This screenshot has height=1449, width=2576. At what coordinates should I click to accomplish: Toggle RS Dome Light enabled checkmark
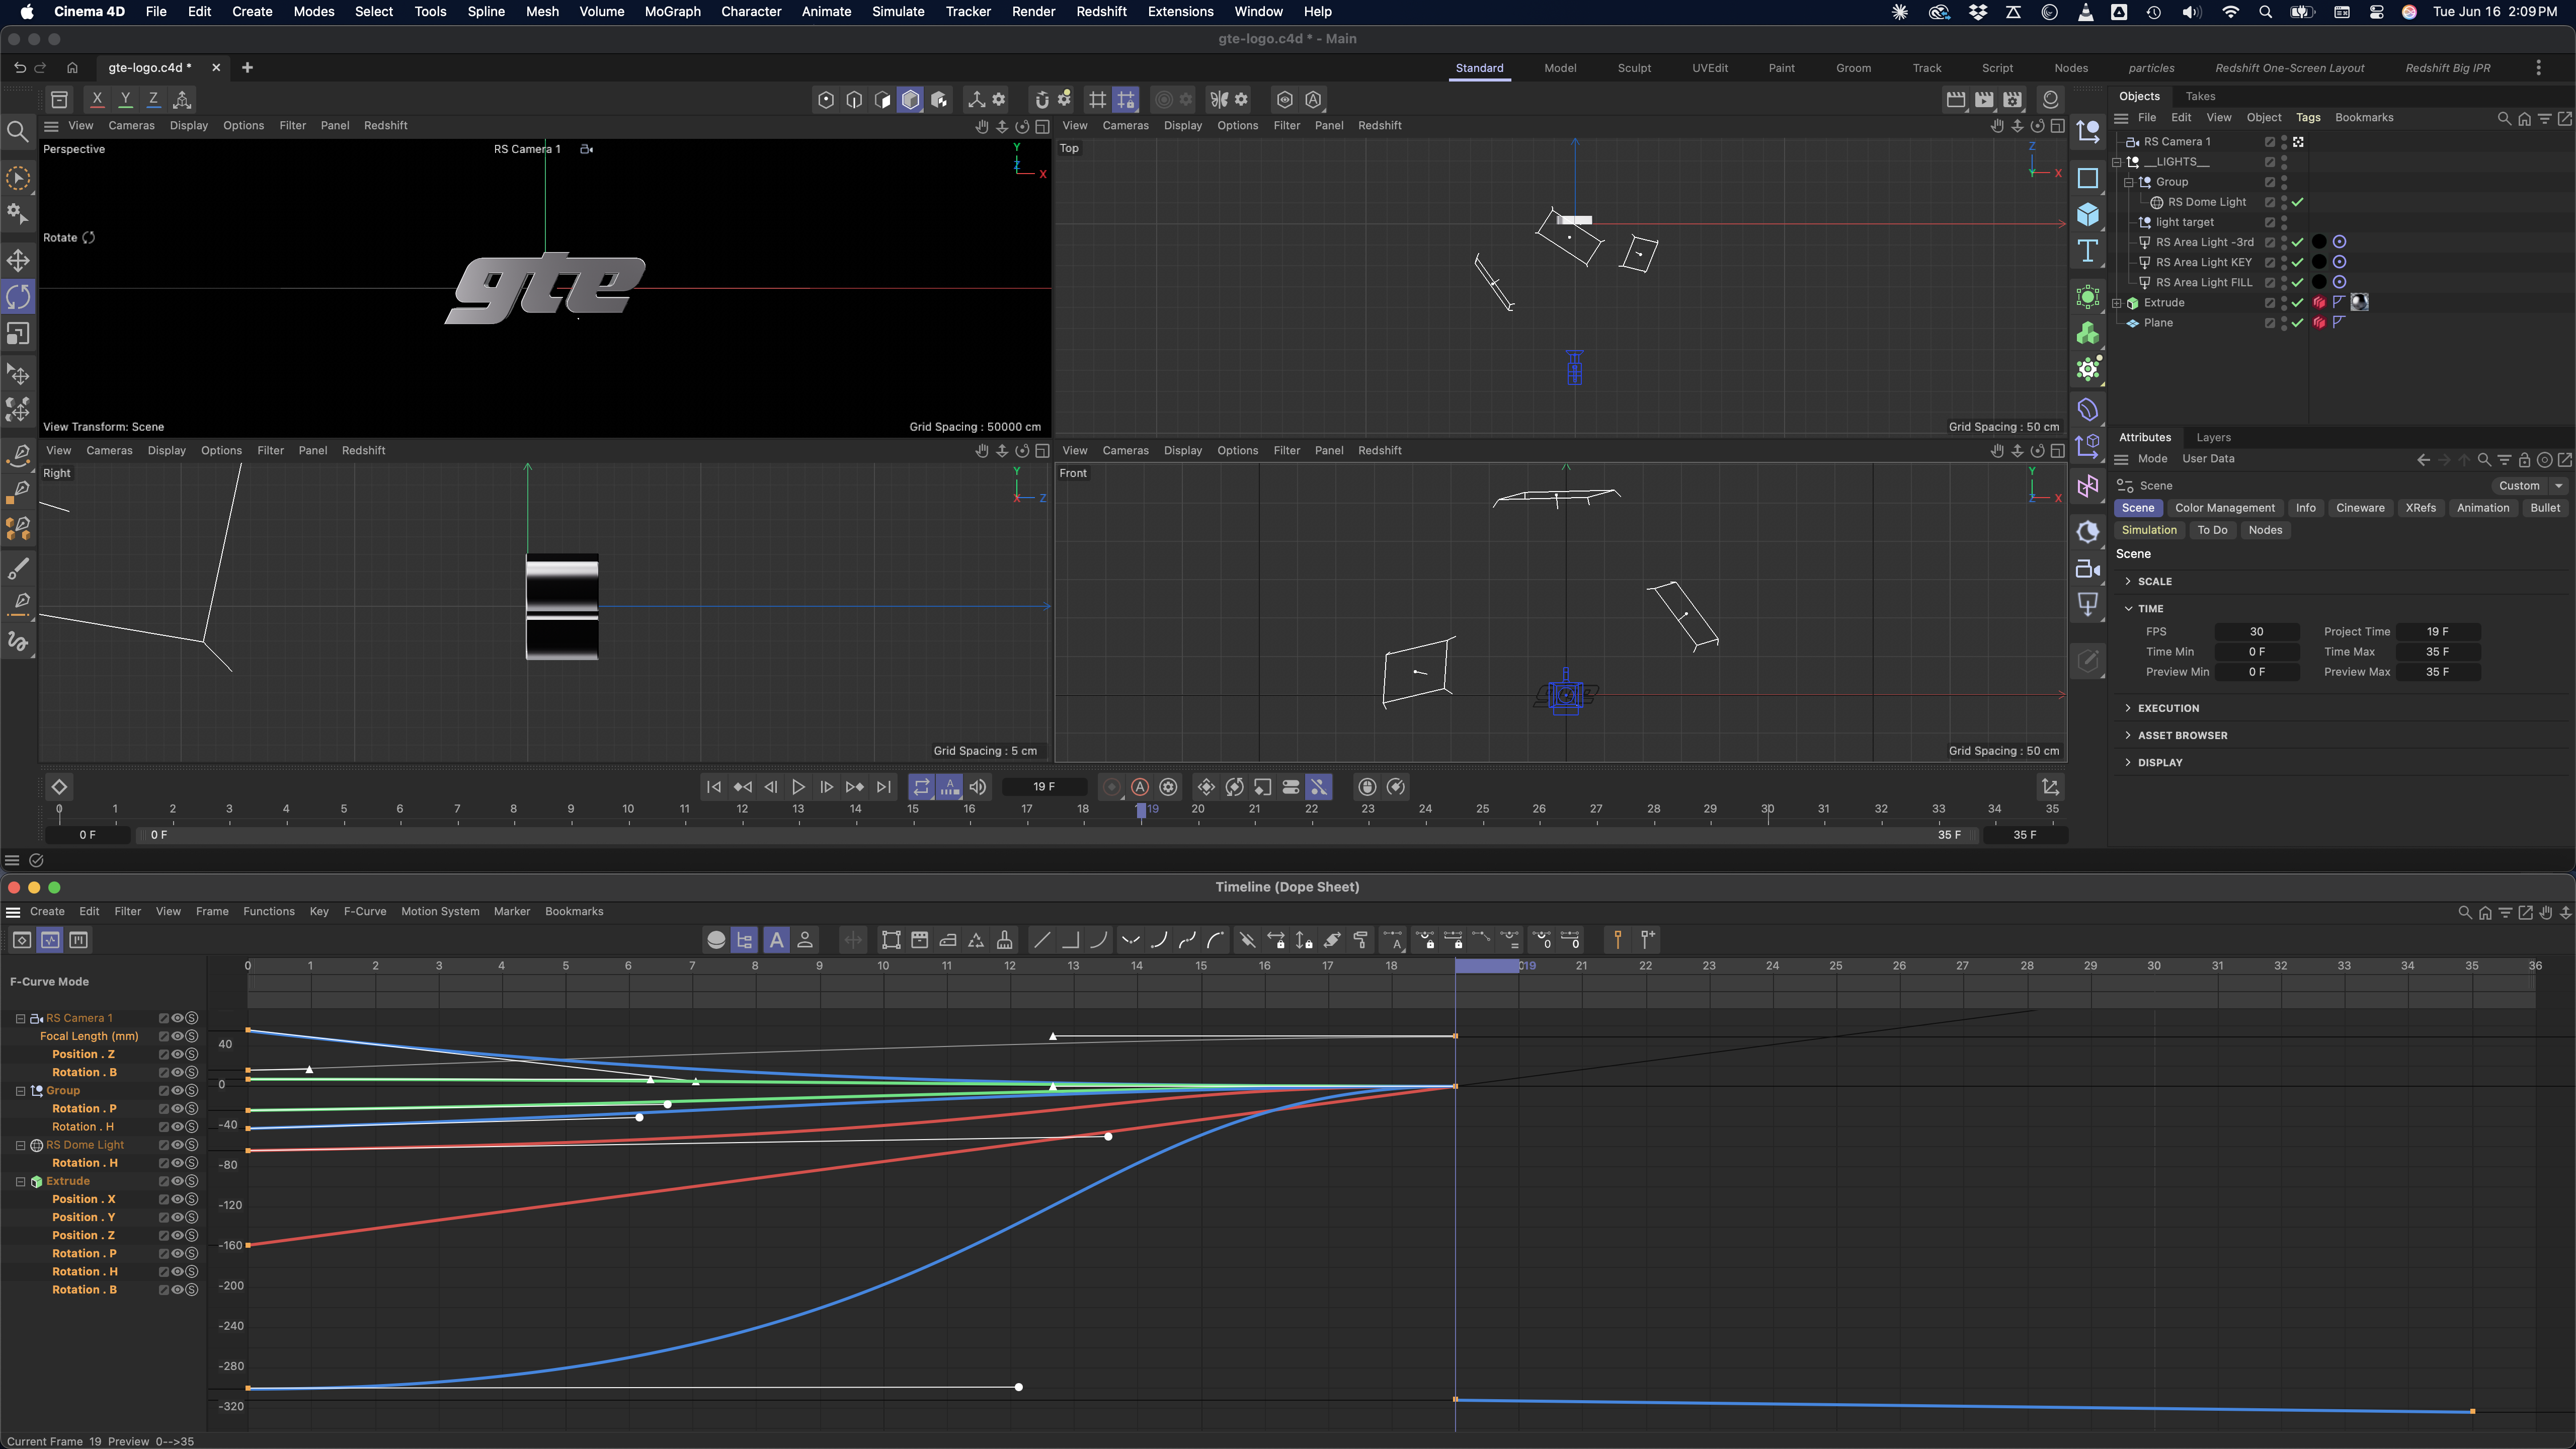click(2298, 202)
